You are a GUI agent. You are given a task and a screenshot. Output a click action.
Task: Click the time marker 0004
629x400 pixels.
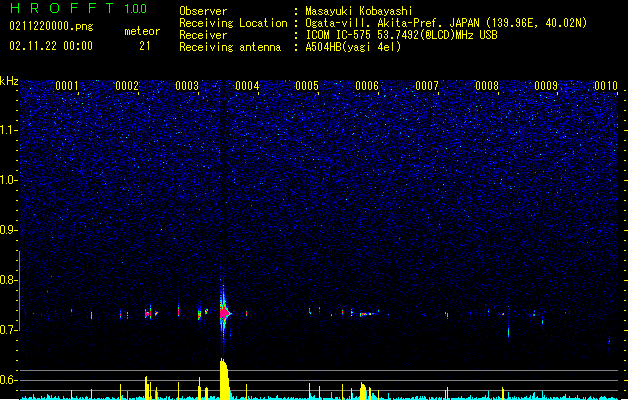point(247,86)
